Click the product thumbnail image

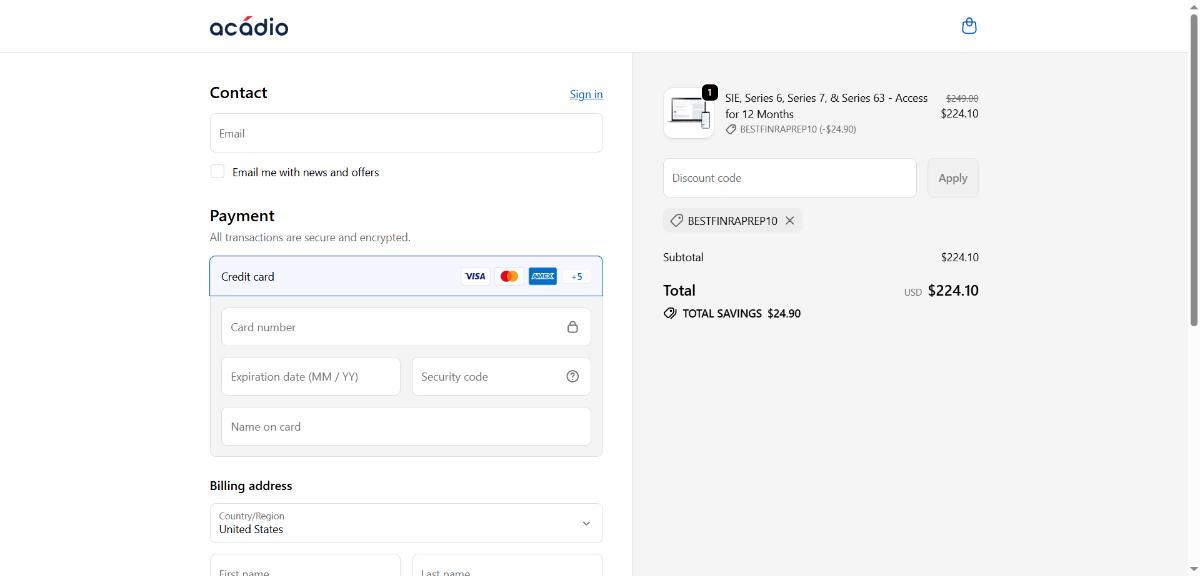point(689,112)
